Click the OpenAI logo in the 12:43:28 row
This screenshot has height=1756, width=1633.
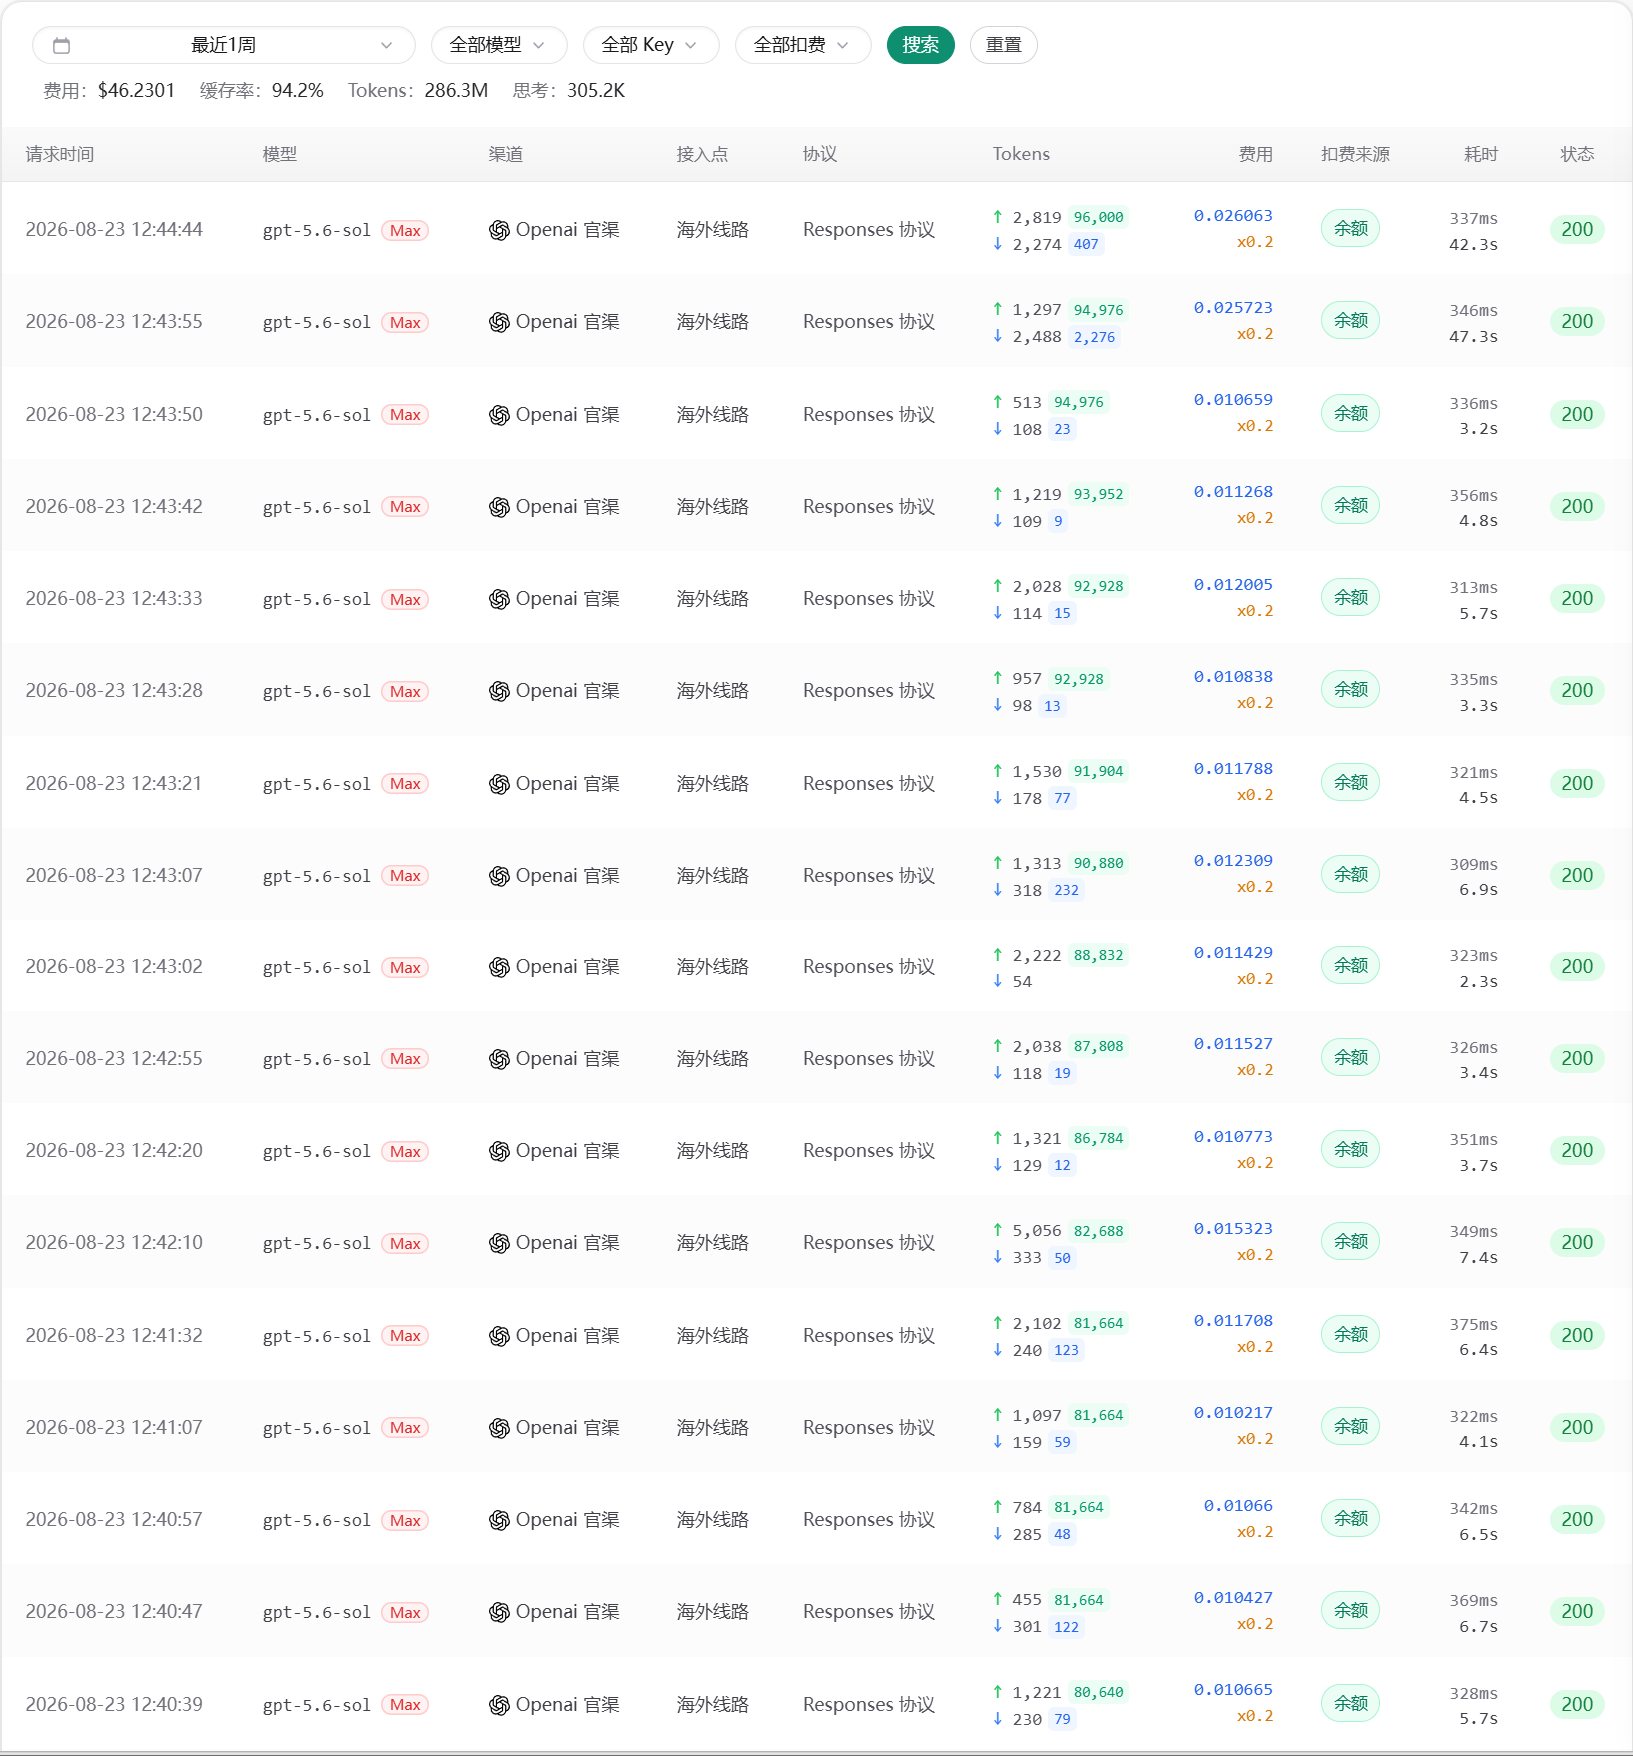click(499, 691)
